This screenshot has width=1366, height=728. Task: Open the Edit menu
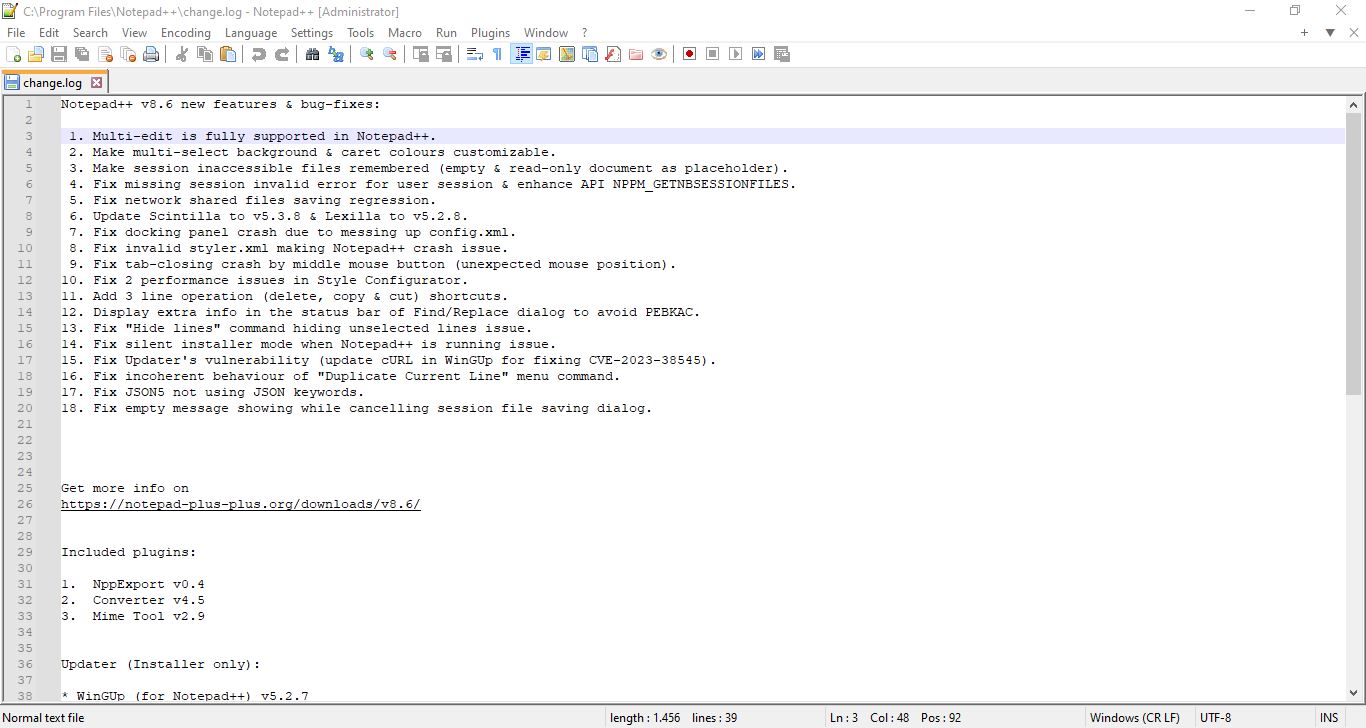coord(49,33)
